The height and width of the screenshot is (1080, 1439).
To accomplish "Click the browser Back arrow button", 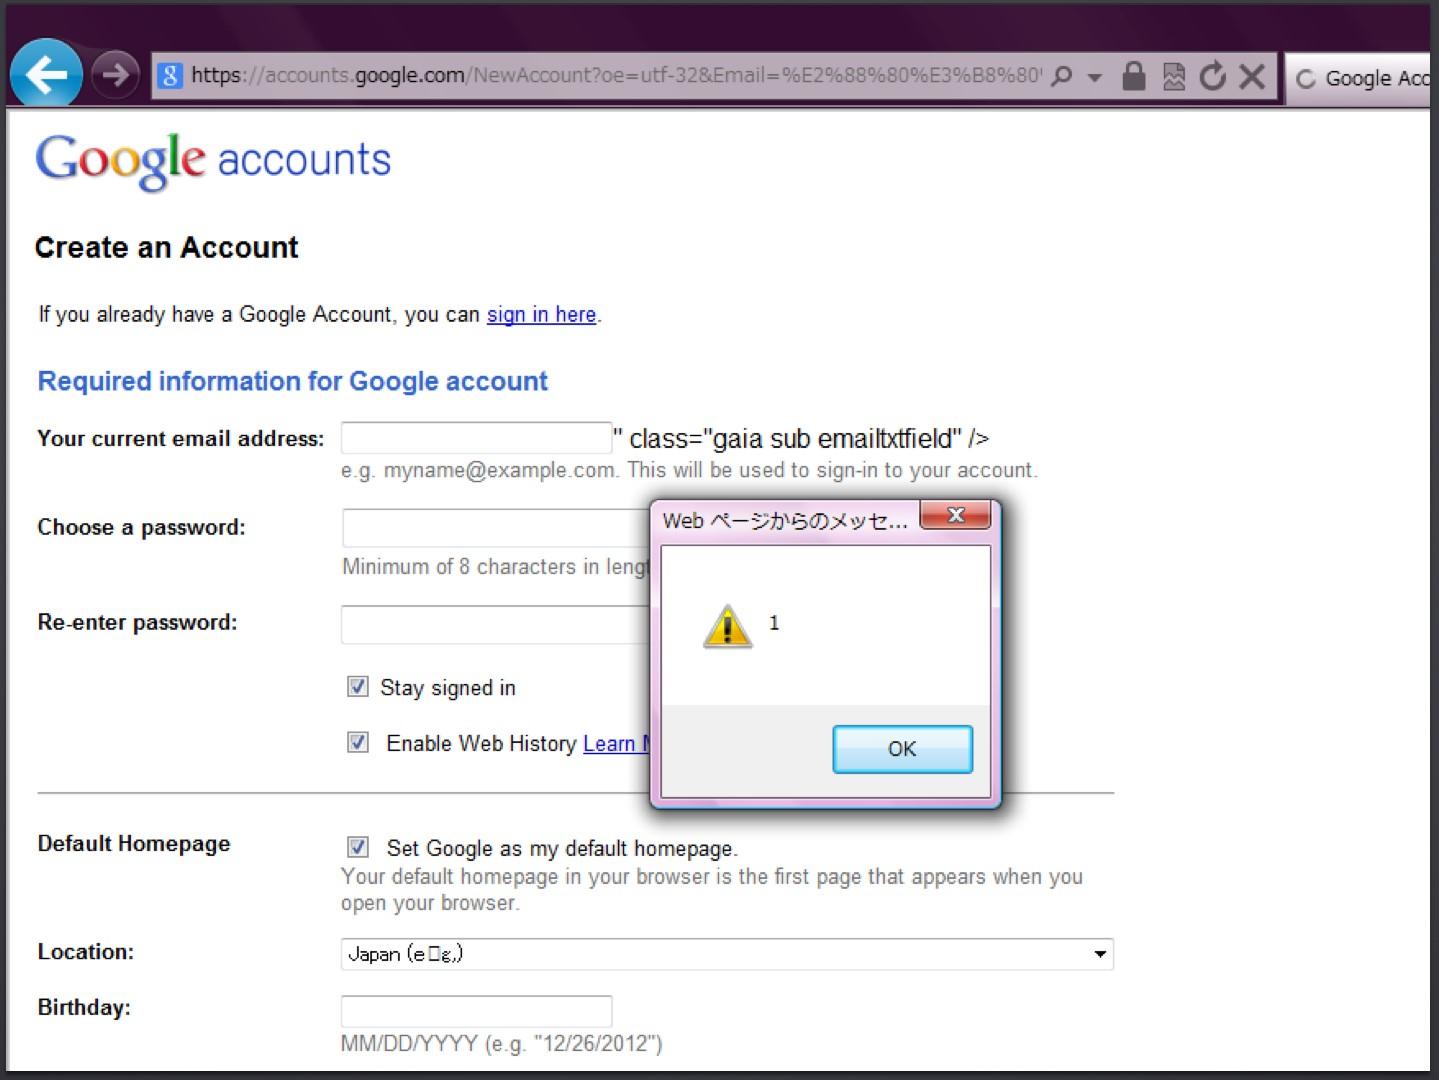I will (45, 73).
